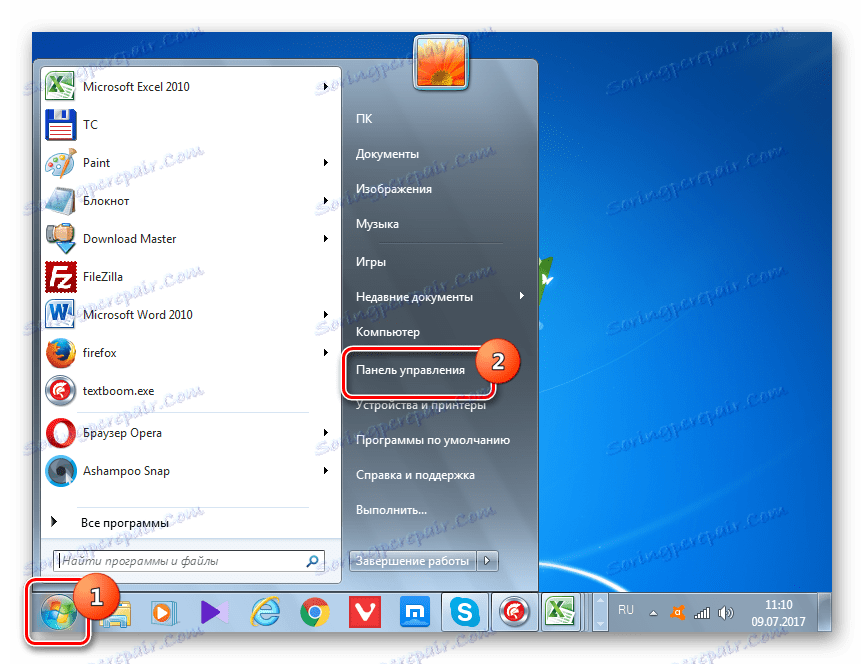Open Все программы in the Start menu
Viewport: 864px width, 664px height.
(124, 521)
